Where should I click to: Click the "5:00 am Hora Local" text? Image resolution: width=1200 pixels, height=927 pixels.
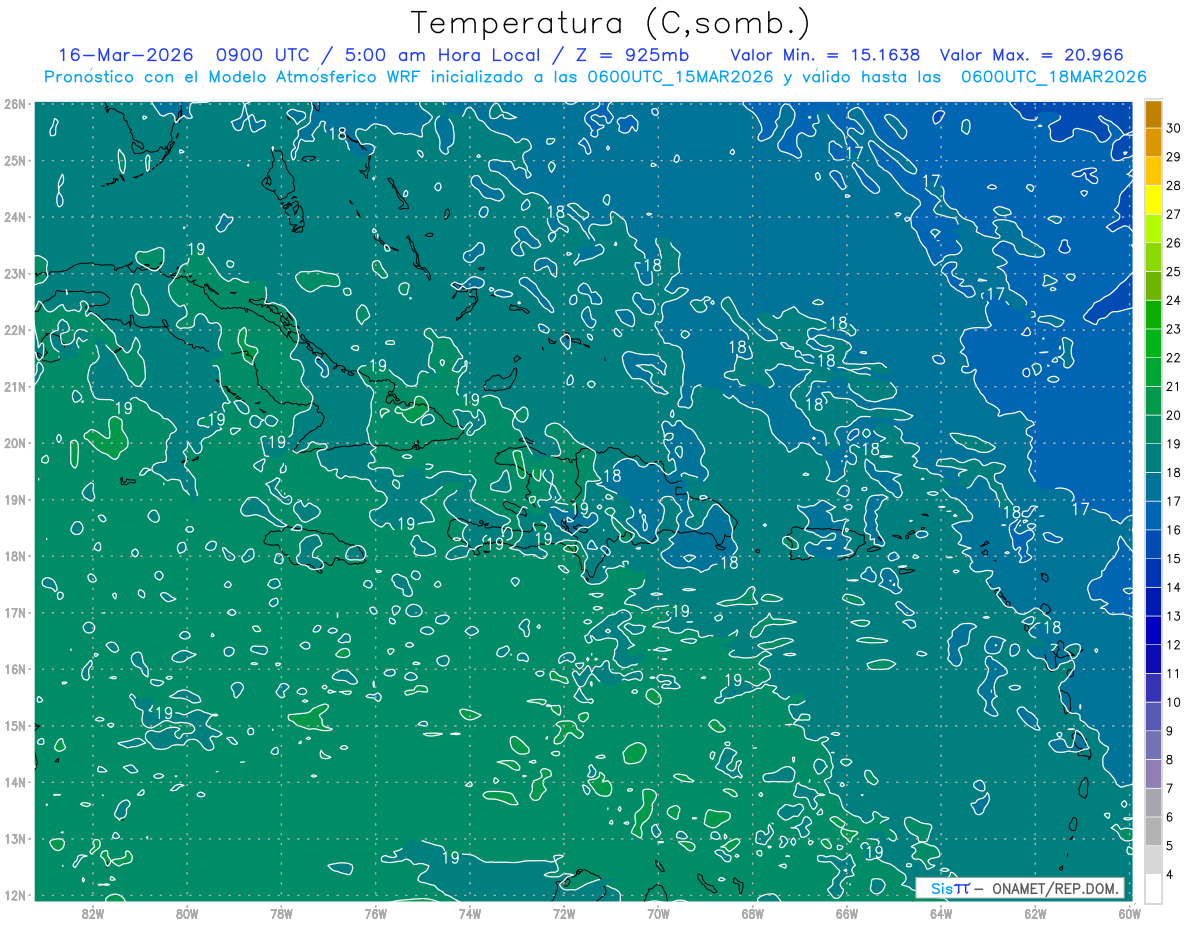(x=445, y=55)
